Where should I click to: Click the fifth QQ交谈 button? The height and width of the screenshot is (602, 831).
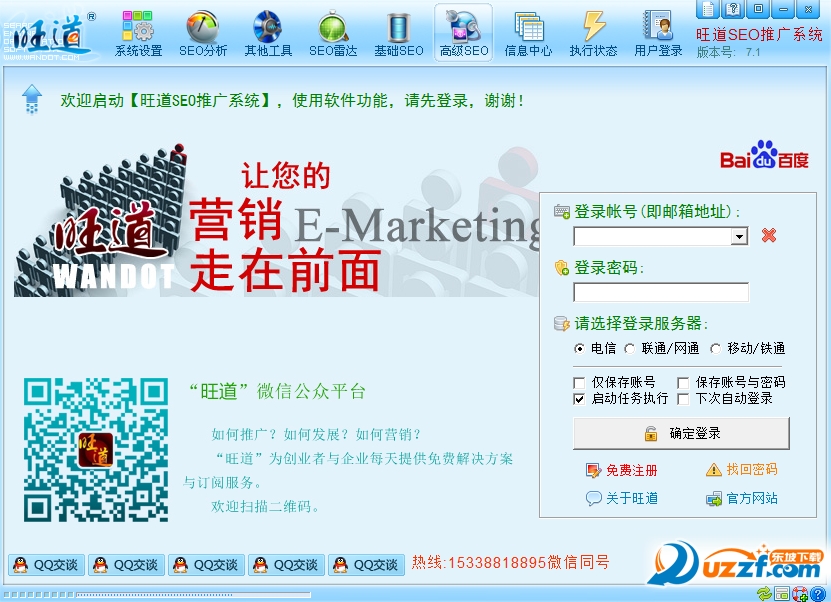(x=366, y=565)
